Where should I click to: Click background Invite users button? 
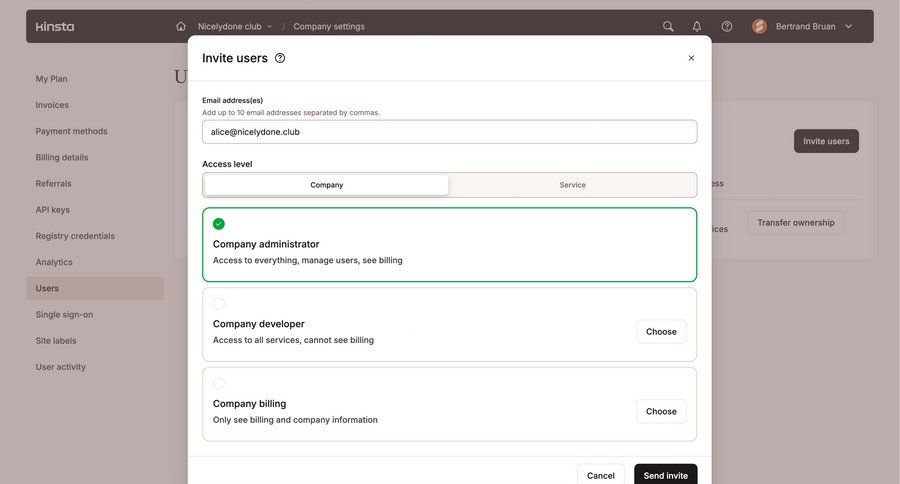(826, 141)
